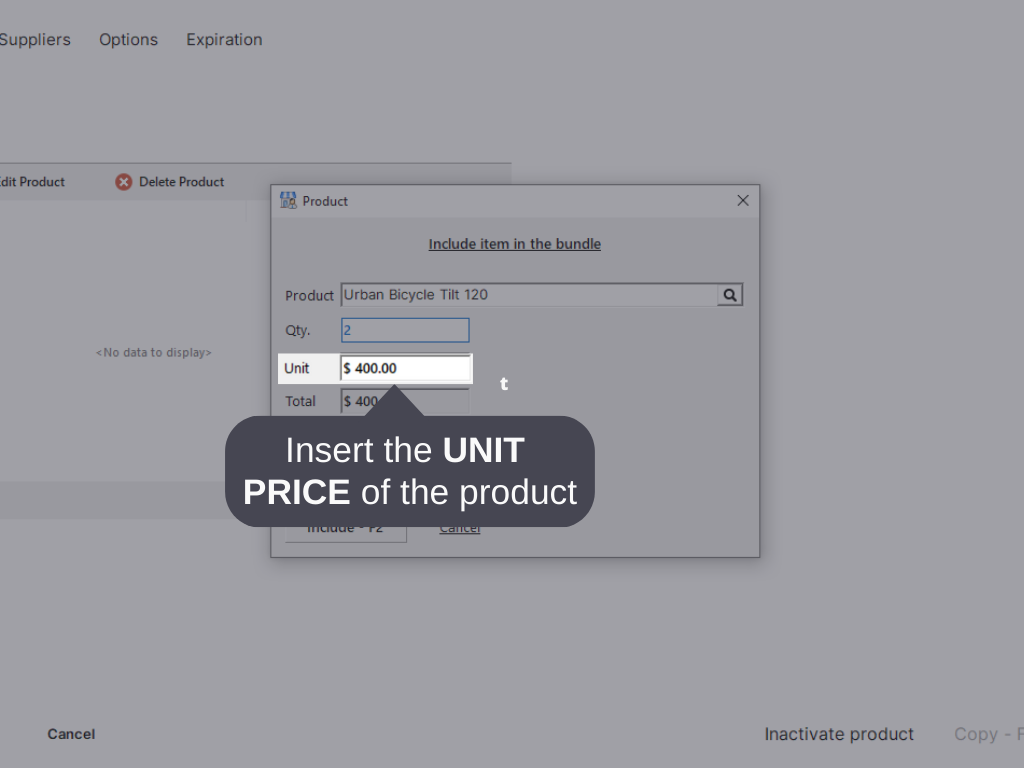Click the Include - F2 button
Screen dimensions: 1024x768
pos(345,528)
